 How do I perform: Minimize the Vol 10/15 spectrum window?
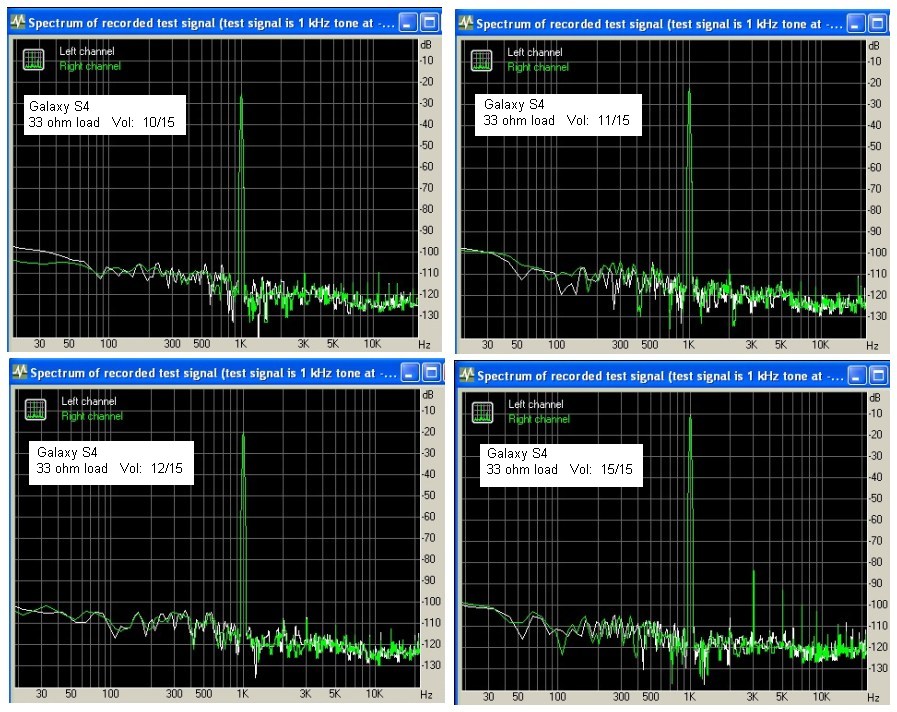pos(409,22)
